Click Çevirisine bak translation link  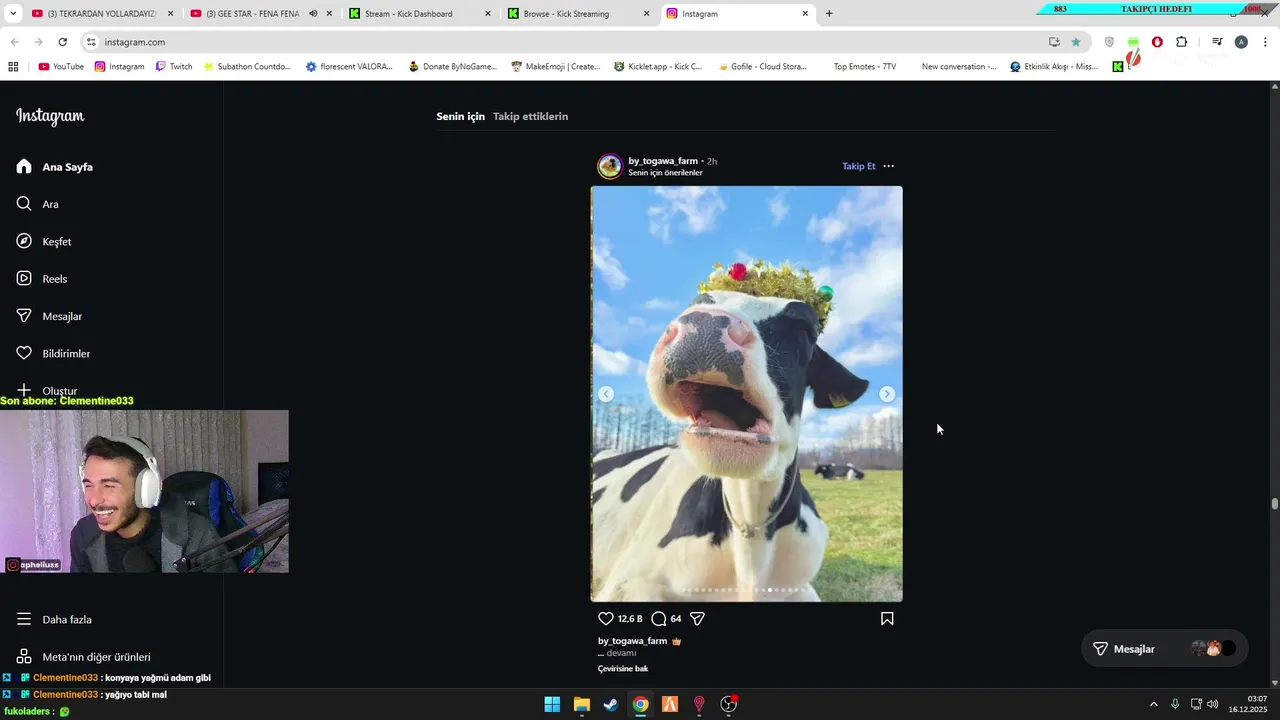tap(623, 669)
